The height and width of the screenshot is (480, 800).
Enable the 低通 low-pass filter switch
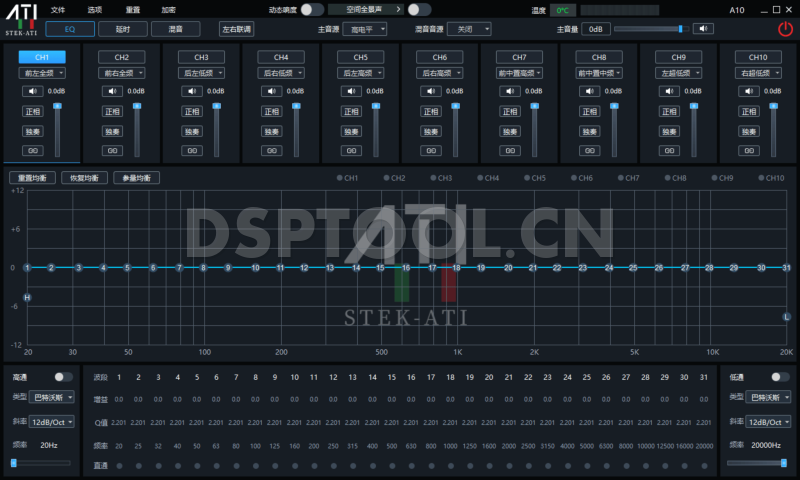coord(780,377)
